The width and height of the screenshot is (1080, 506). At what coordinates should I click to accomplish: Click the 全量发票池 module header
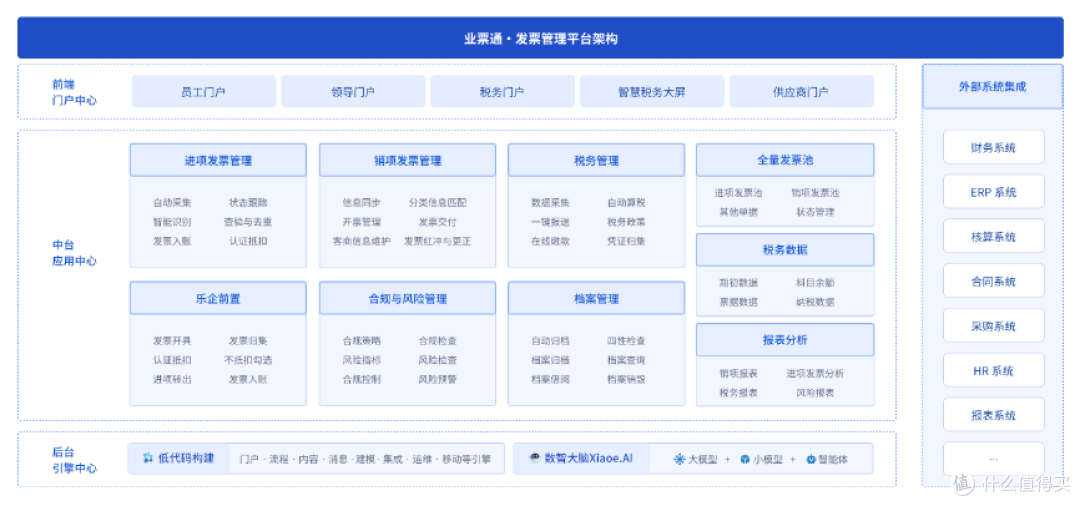point(785,160)
